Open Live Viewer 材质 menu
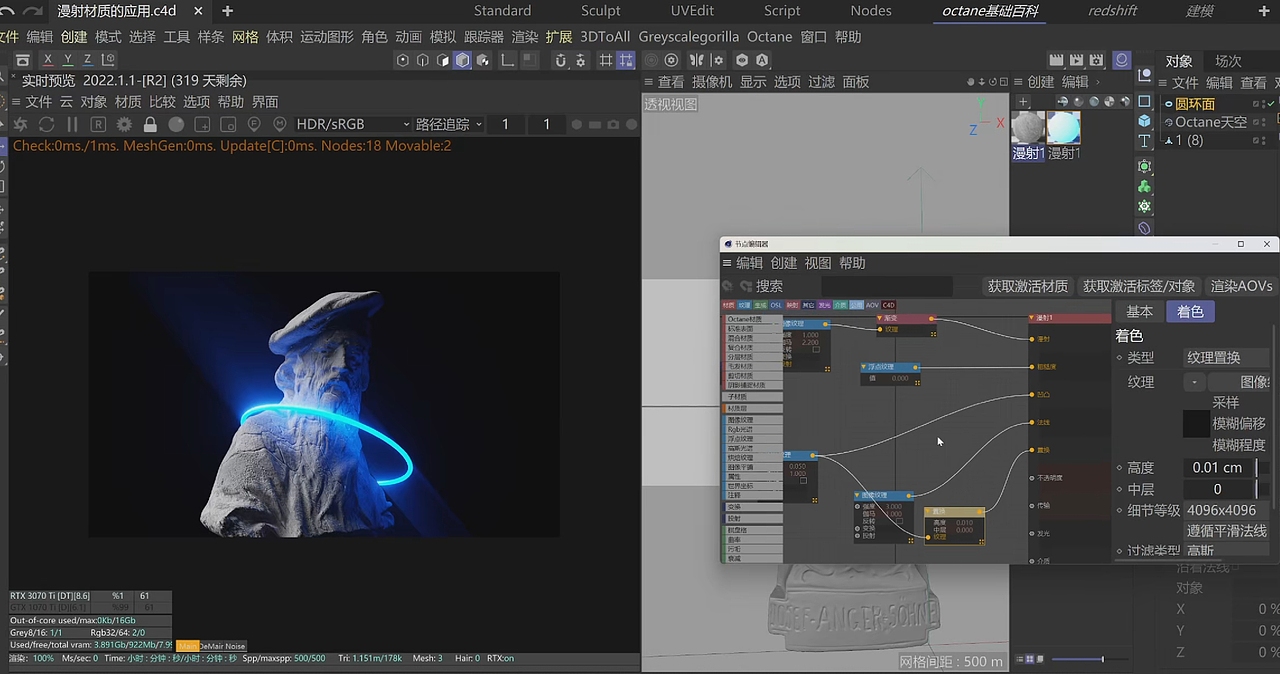The width and height of the screenshot is (1280, 674). point(128,102)
